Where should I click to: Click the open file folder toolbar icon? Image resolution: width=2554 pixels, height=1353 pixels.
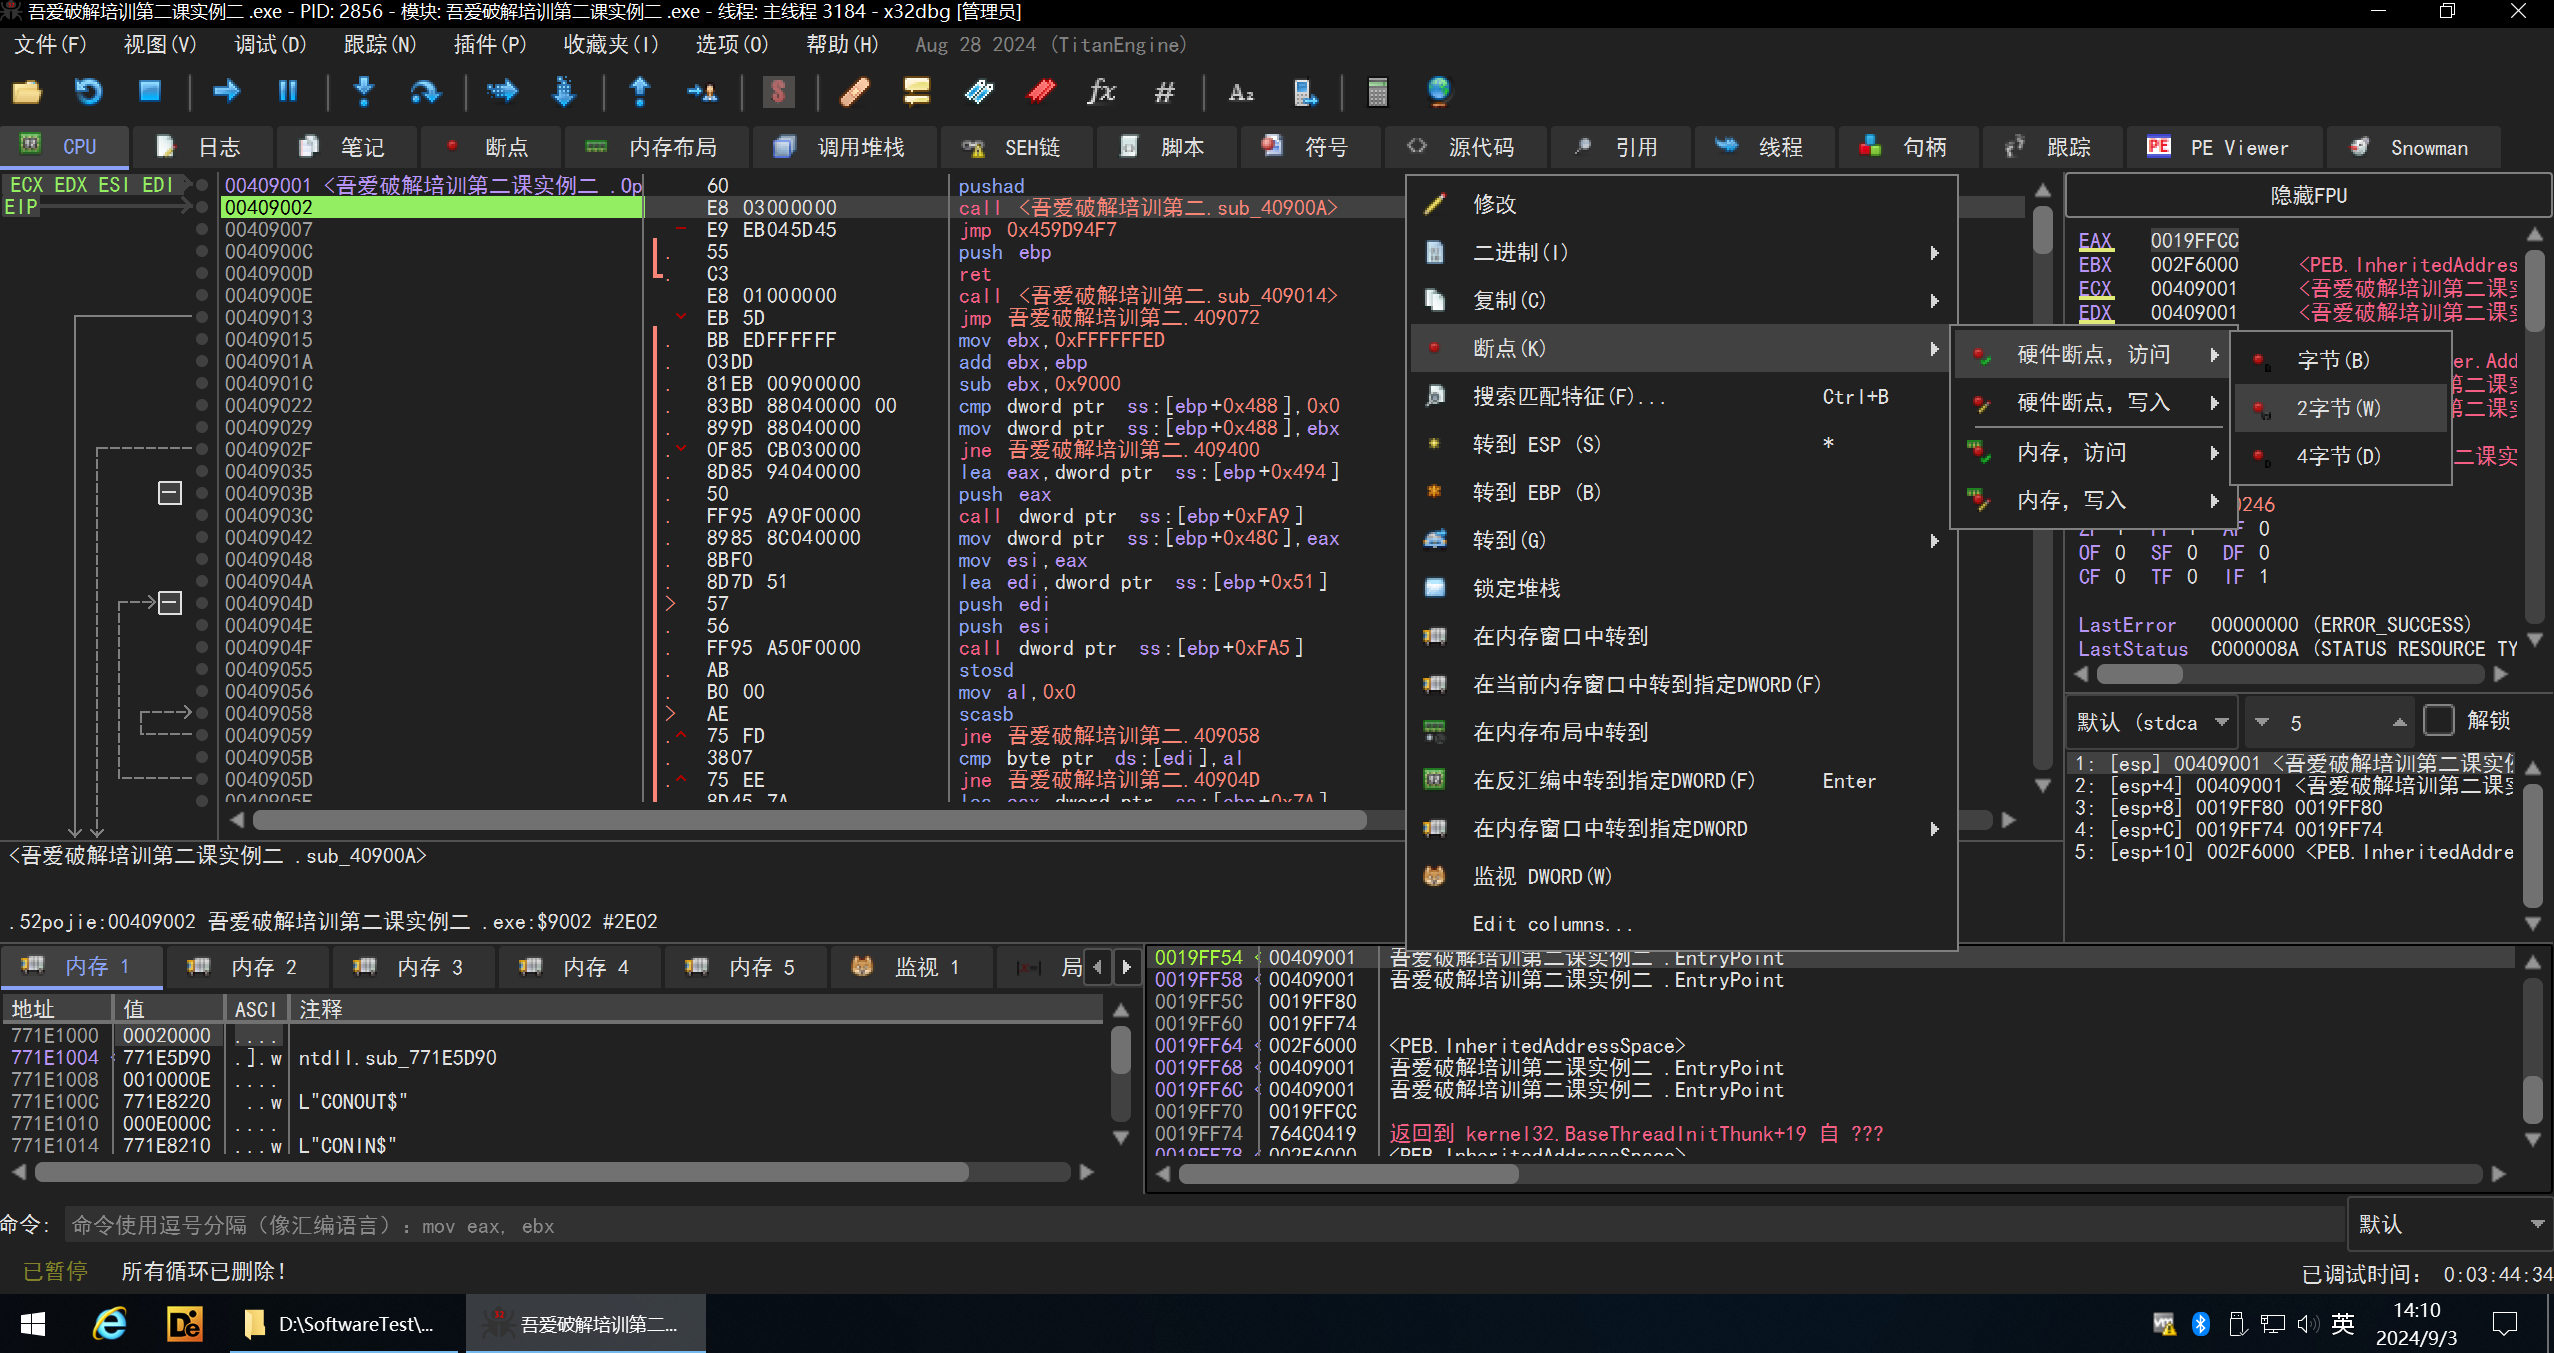pyautogui.click(x=27, y=92)
